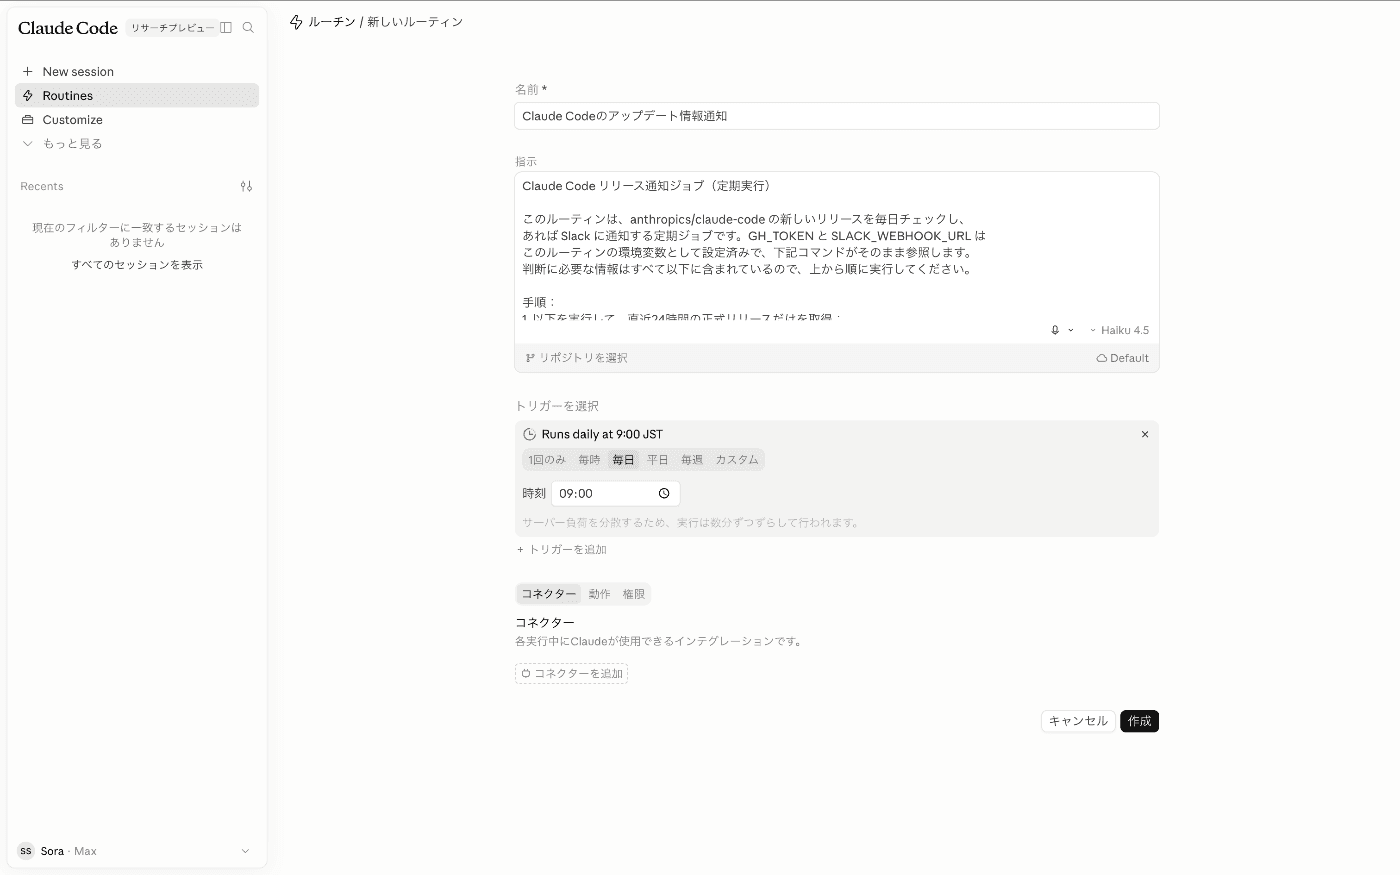This screenshot has width=1400, height=875.
Task: Open search via magnifier icon
Action: tap(248, 28)
